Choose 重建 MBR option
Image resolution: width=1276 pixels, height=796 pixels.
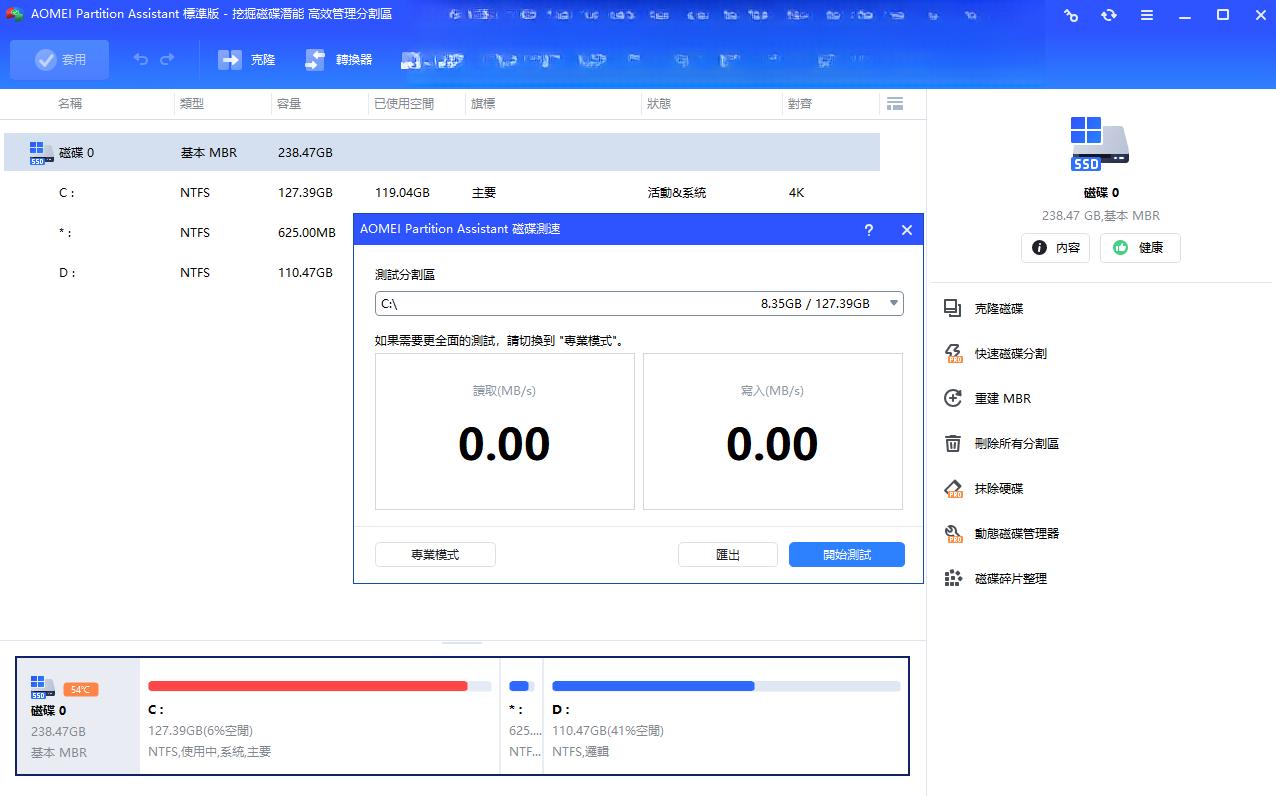tap(1003, 399)
